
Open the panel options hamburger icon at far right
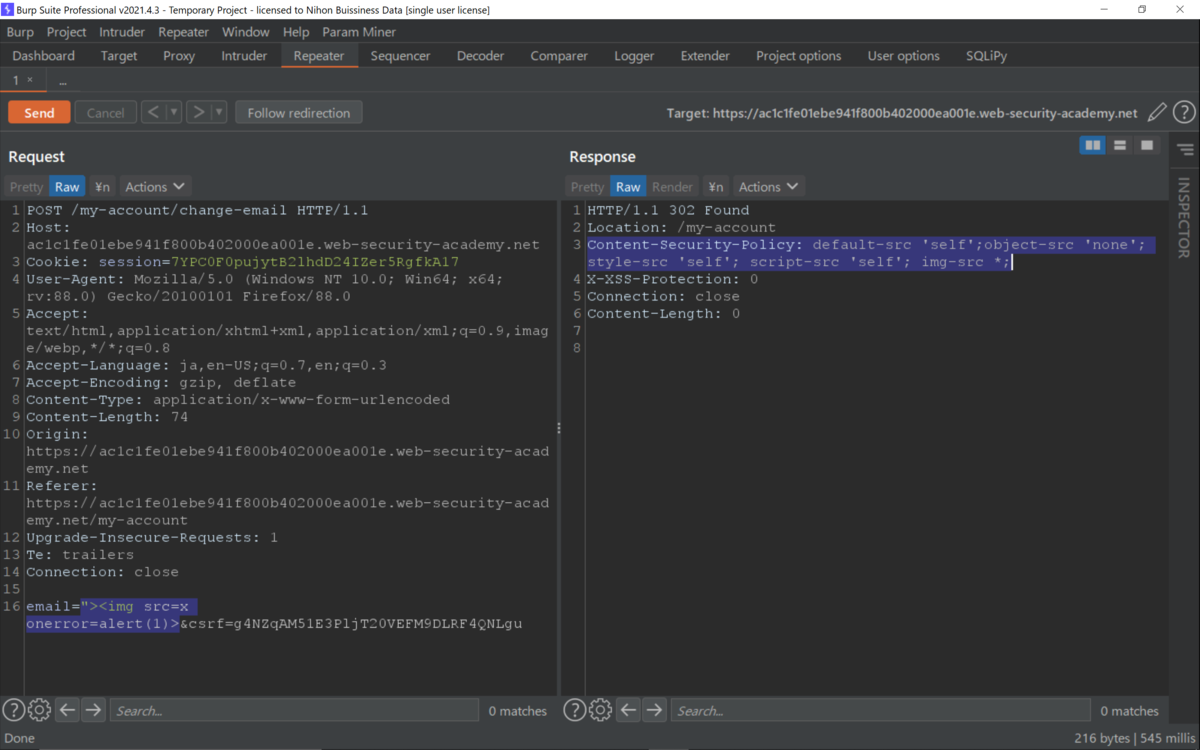(x=1186, y=150)
